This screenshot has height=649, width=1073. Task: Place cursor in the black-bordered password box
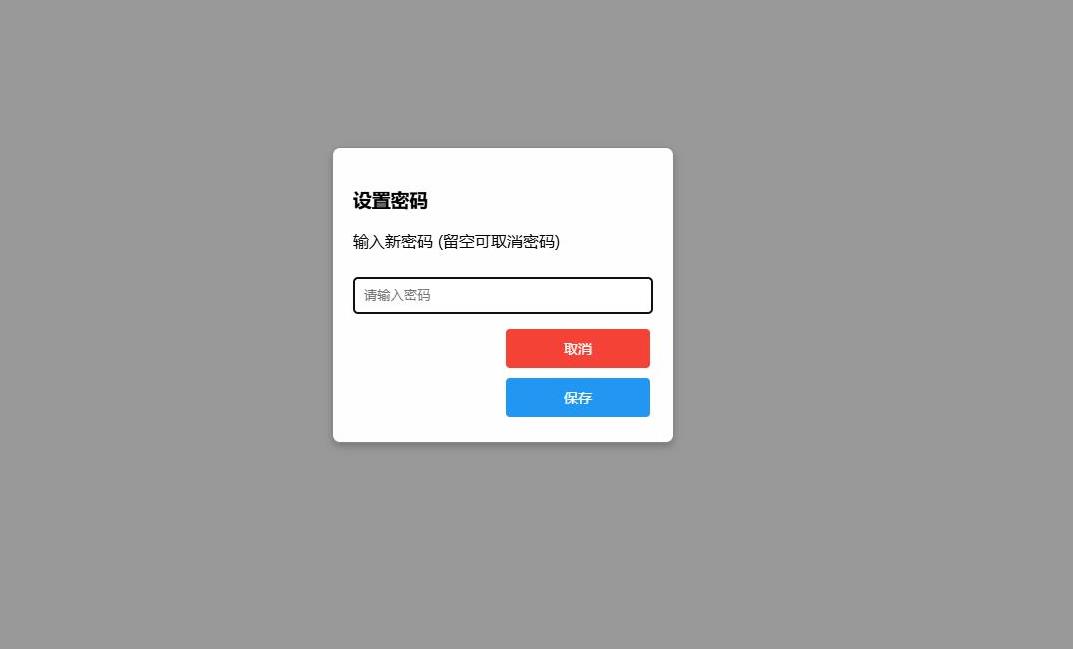point(502,295)
